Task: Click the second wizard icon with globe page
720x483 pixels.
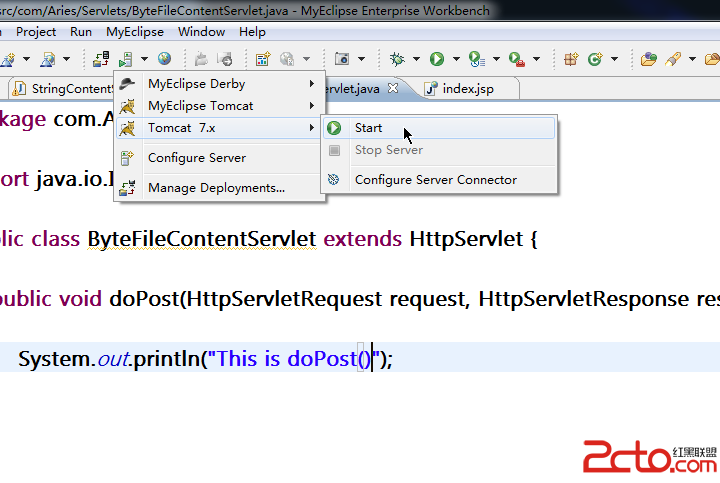Action: point(48,59)
